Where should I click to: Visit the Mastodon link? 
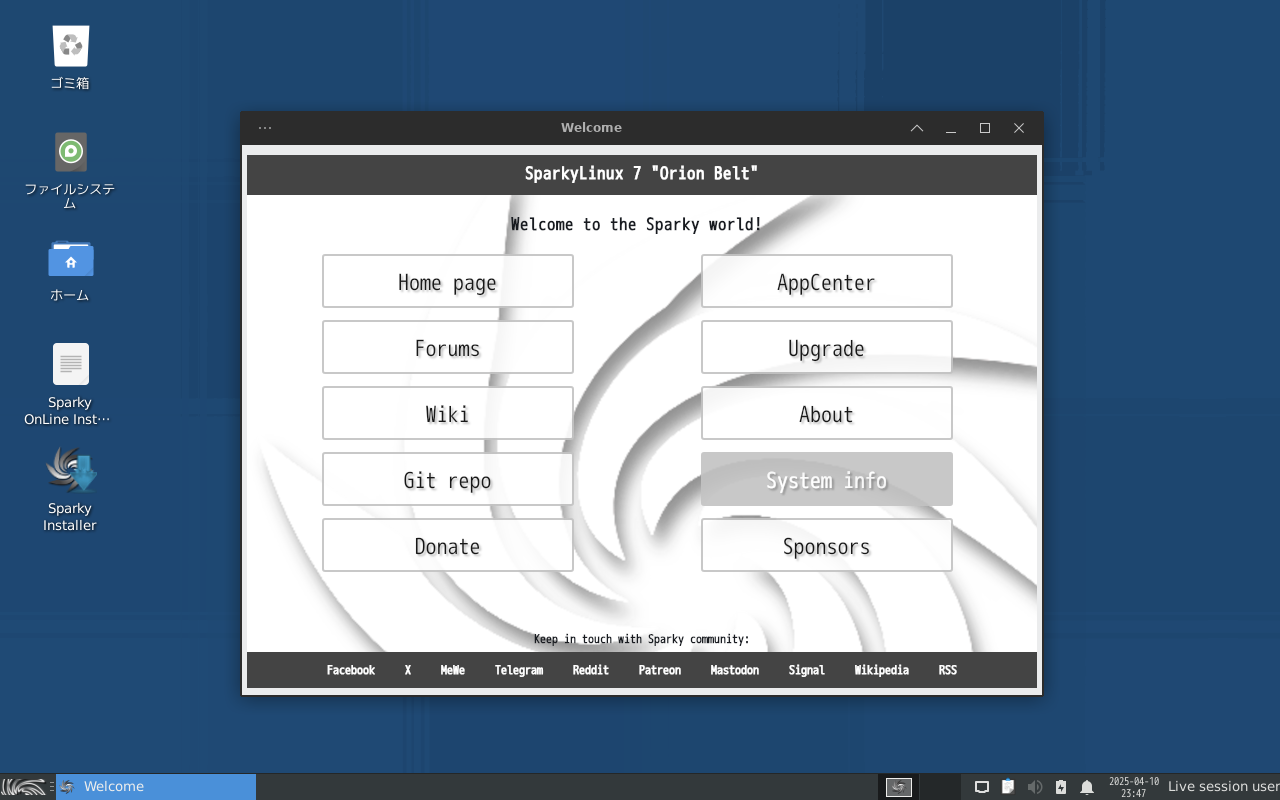pos(735,670)
